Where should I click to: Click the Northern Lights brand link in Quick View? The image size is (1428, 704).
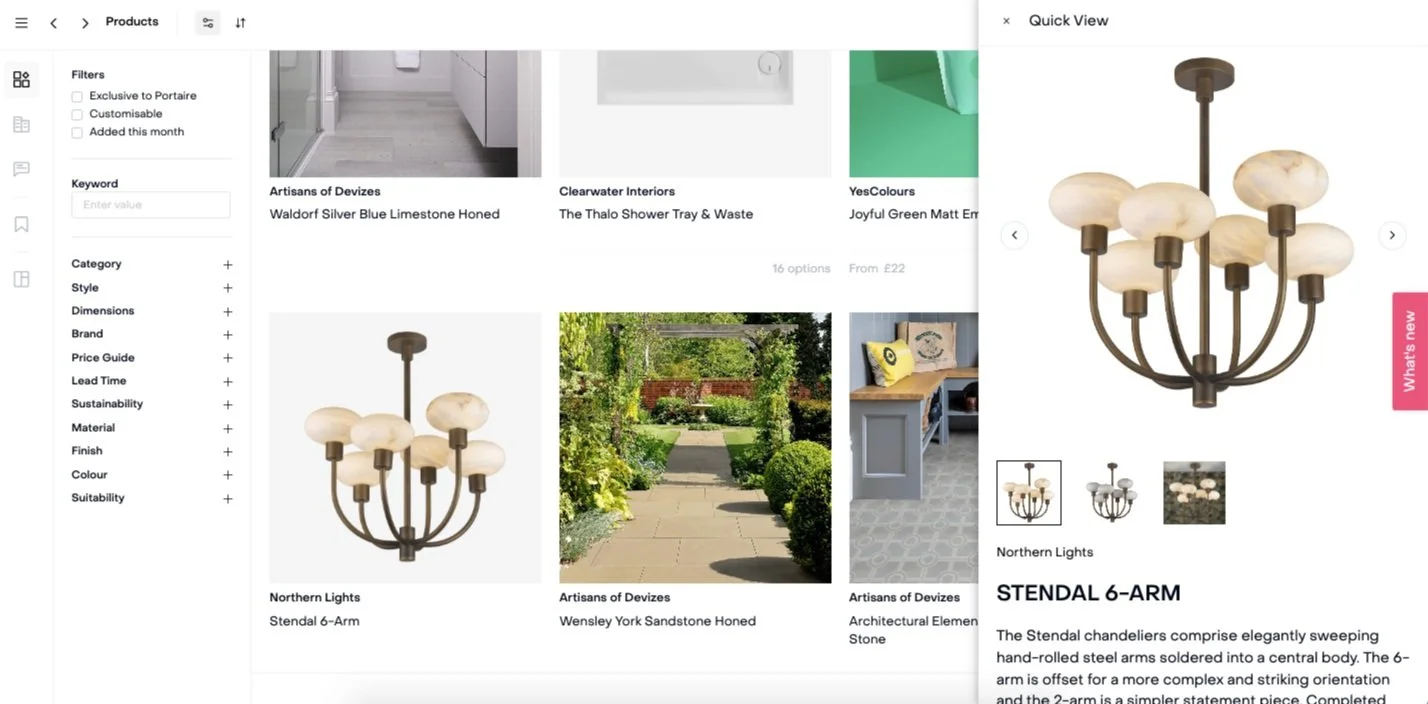tap(1044, 552)
